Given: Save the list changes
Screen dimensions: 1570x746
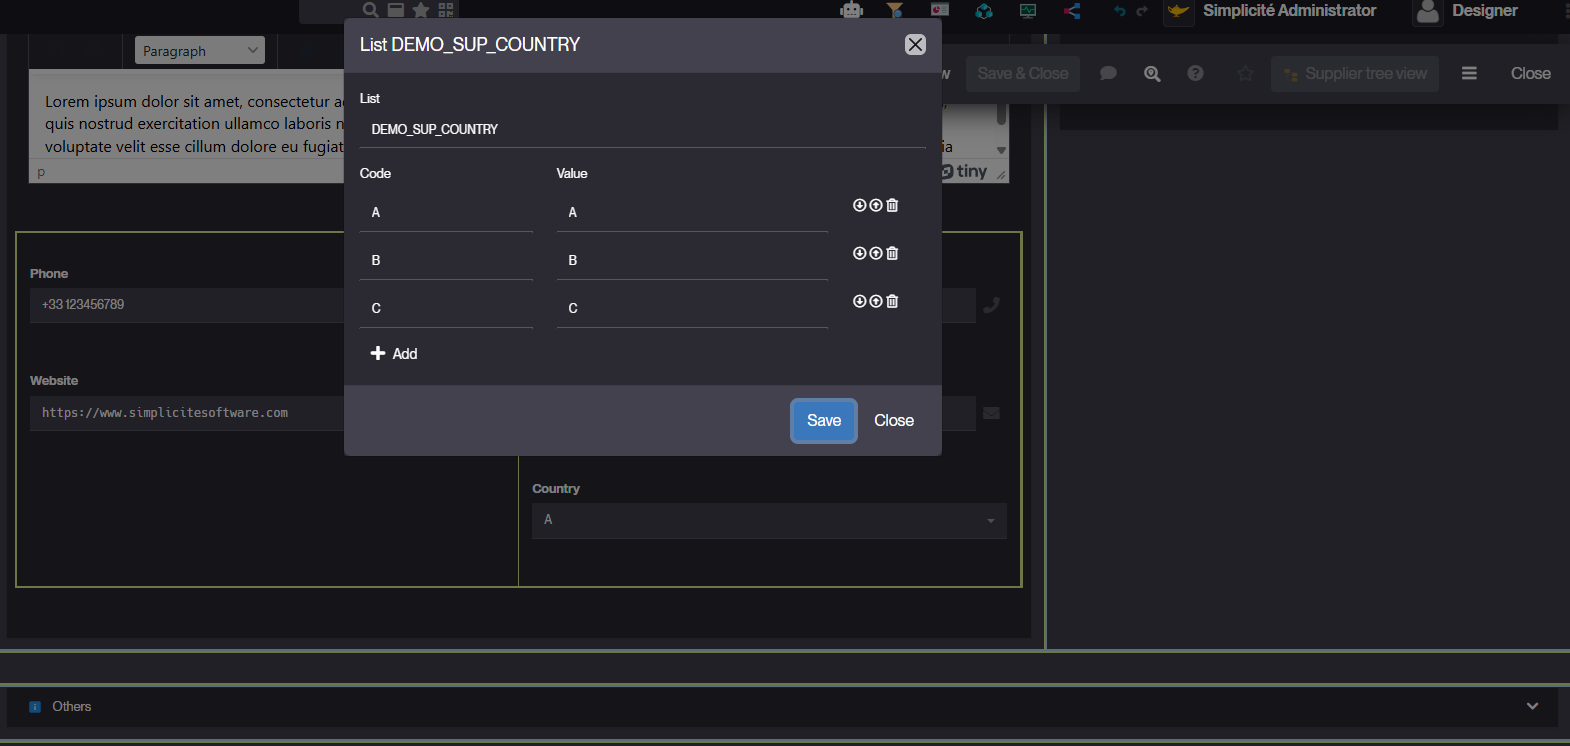Looking at the screenshot, I should [x=824, y=420].
